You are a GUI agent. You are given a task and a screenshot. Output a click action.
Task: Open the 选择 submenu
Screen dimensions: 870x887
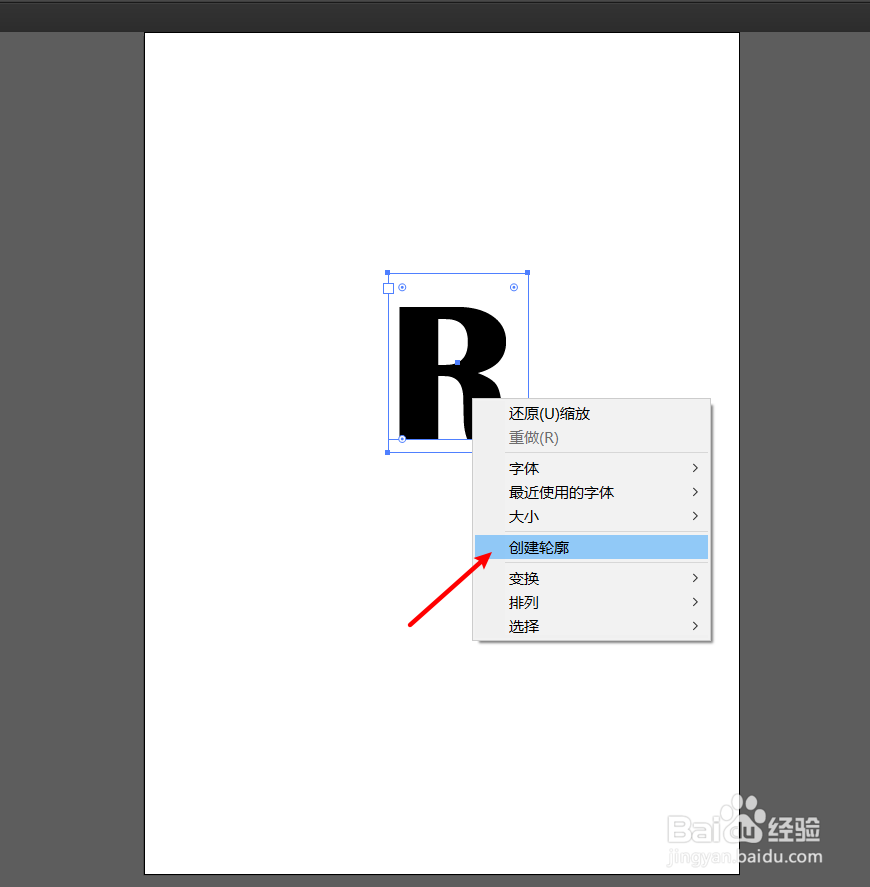pos(523,626)
